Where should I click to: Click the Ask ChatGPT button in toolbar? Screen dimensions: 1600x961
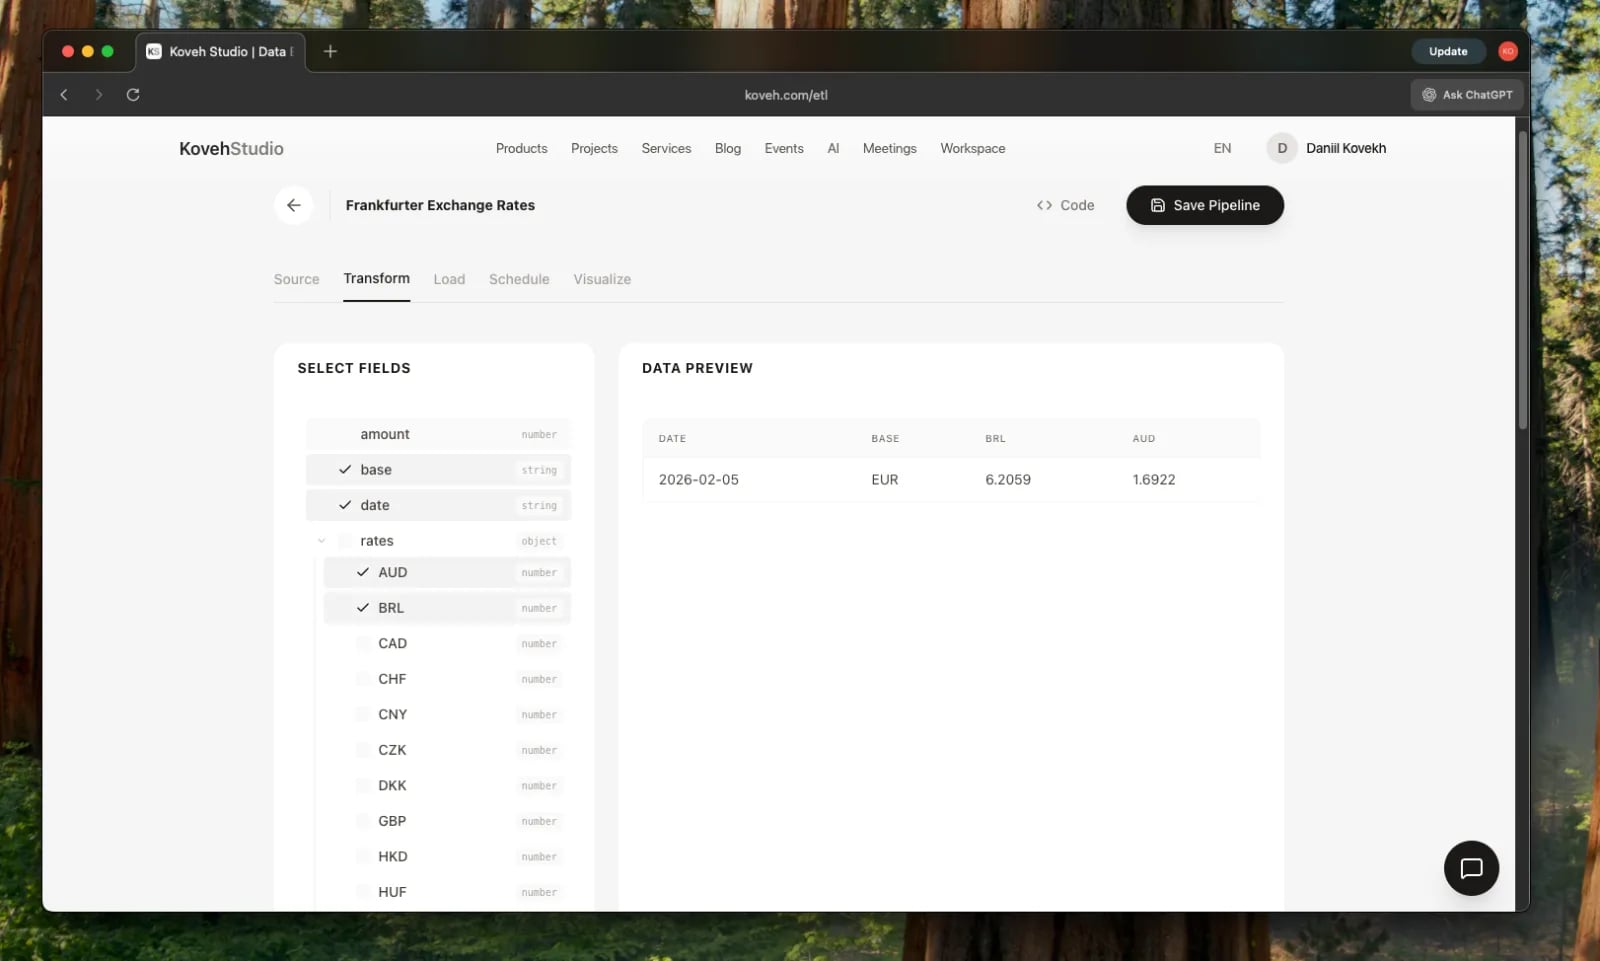tap(1467, 95)
